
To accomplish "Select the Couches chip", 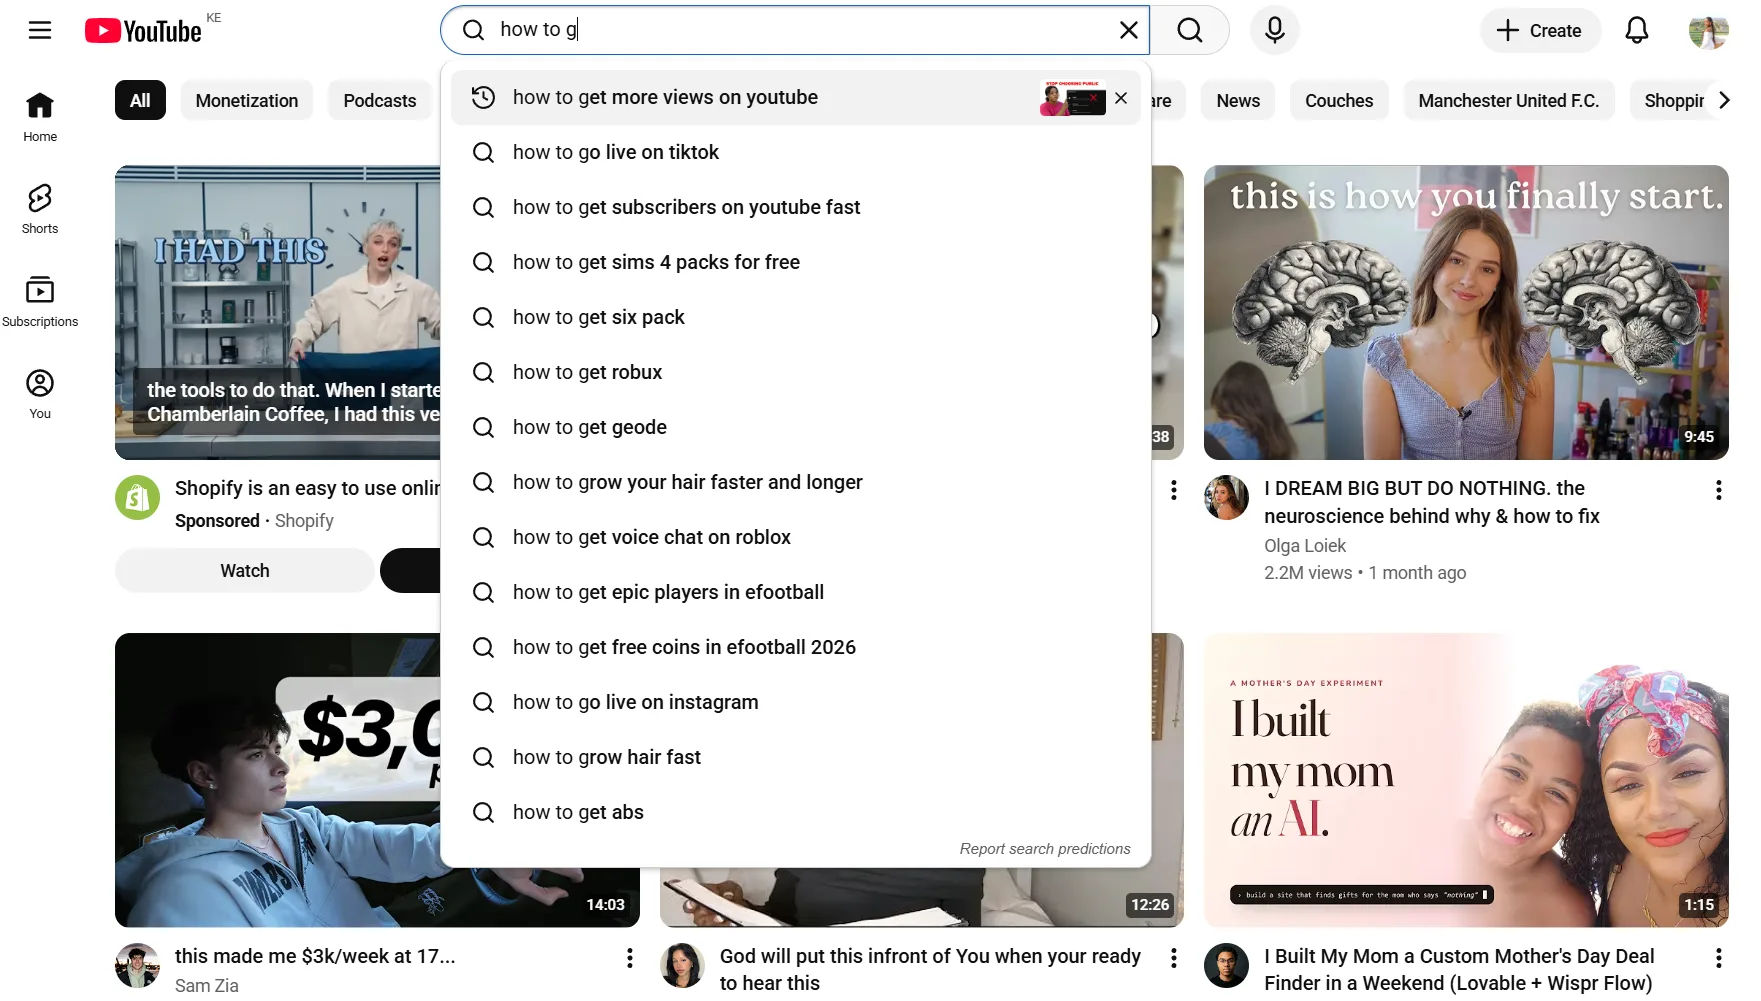I will click(1339, 100).
